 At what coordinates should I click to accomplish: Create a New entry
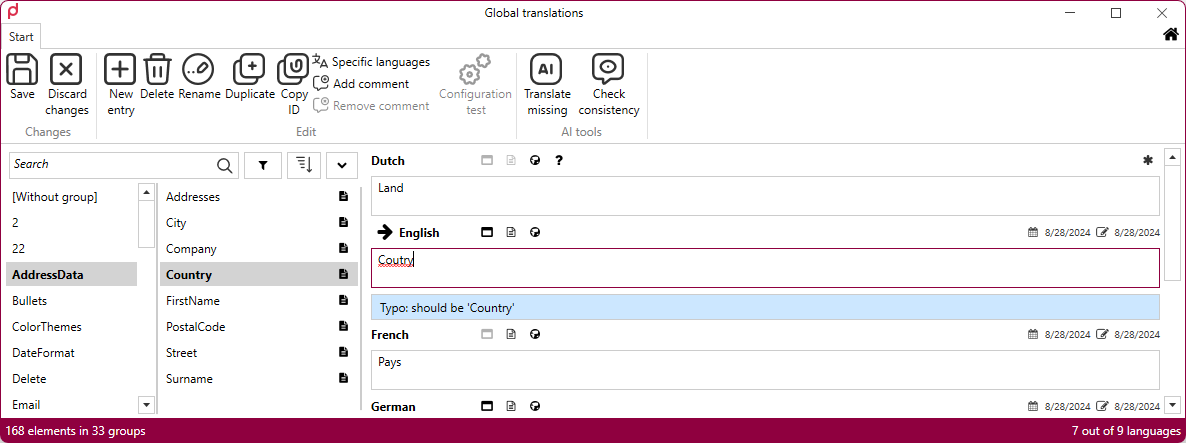click(x=120, y=85)
